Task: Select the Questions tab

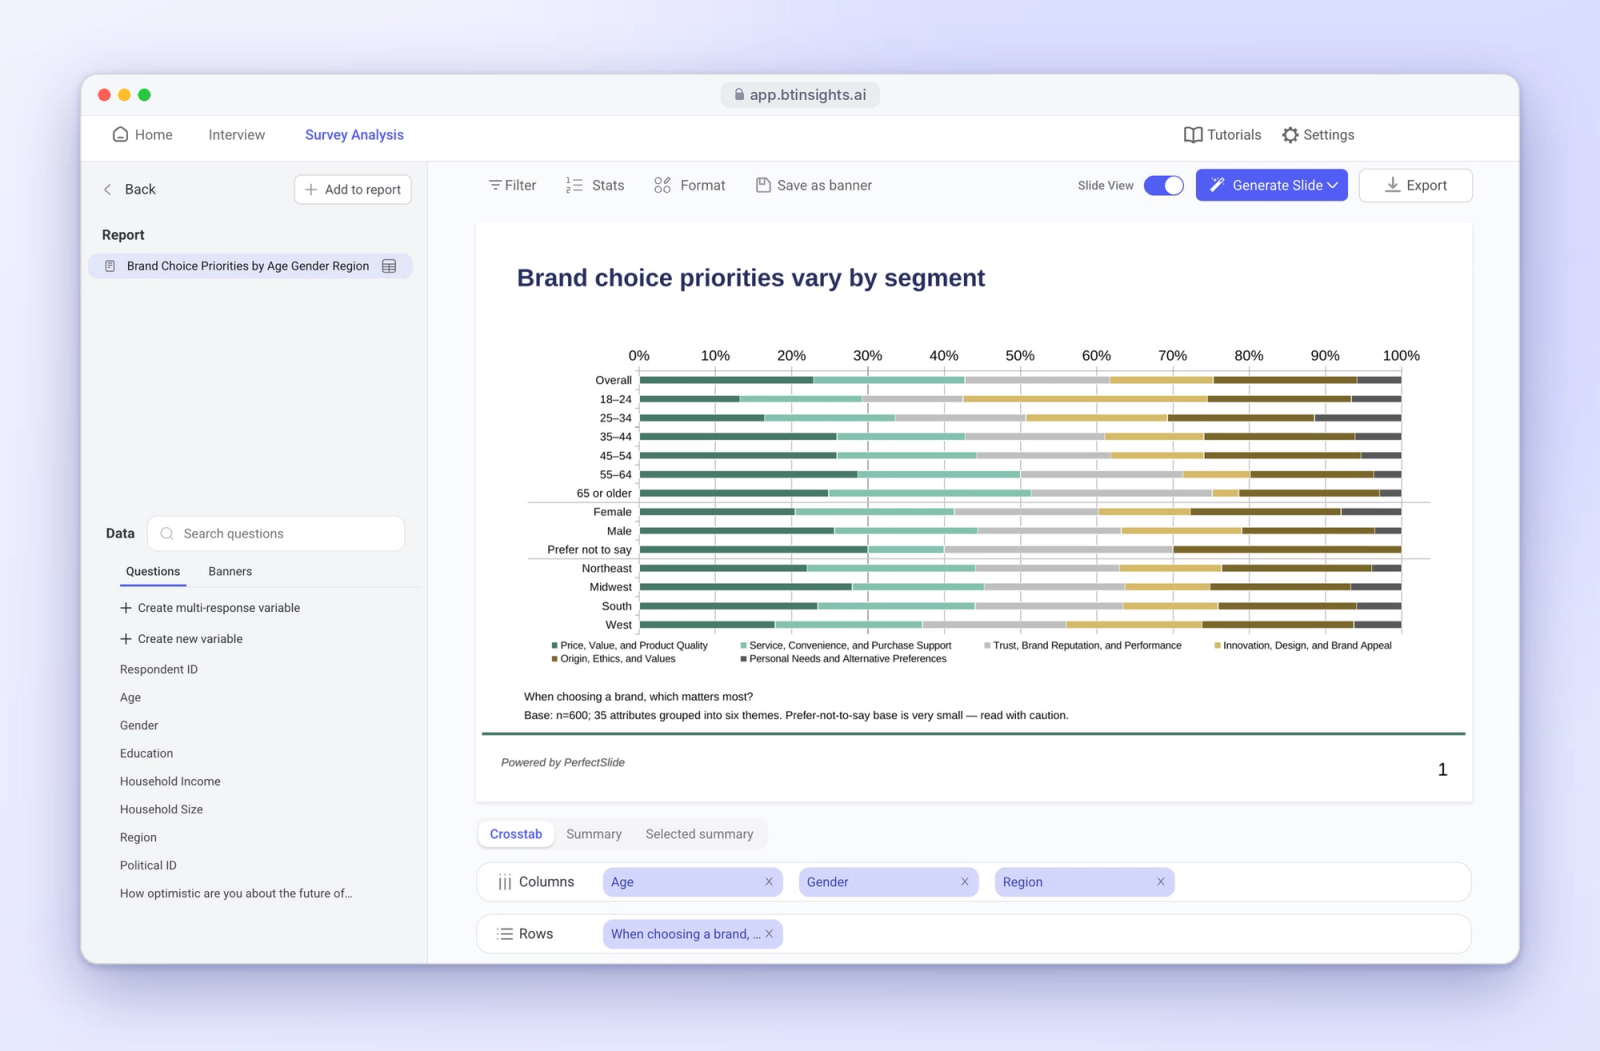Action: pyautogui.click(x=153, y=571)
